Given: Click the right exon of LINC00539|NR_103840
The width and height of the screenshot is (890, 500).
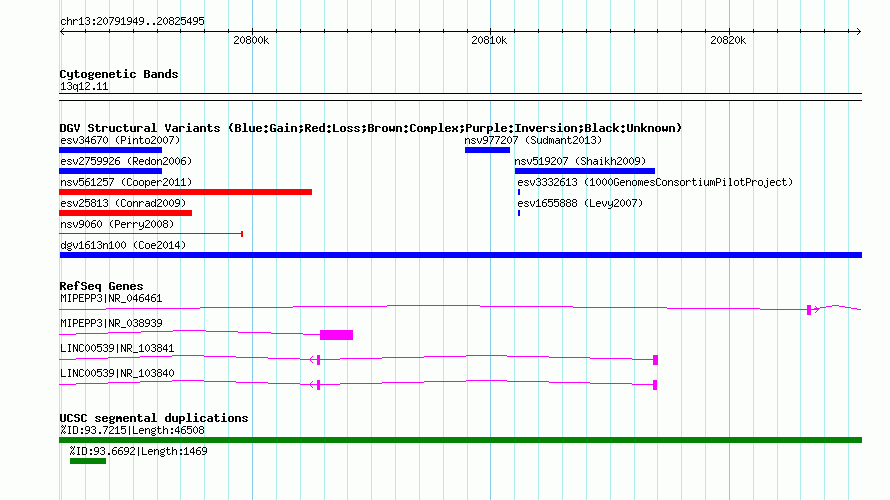Looking at the screenshot, I should click(x=655, y=385).
